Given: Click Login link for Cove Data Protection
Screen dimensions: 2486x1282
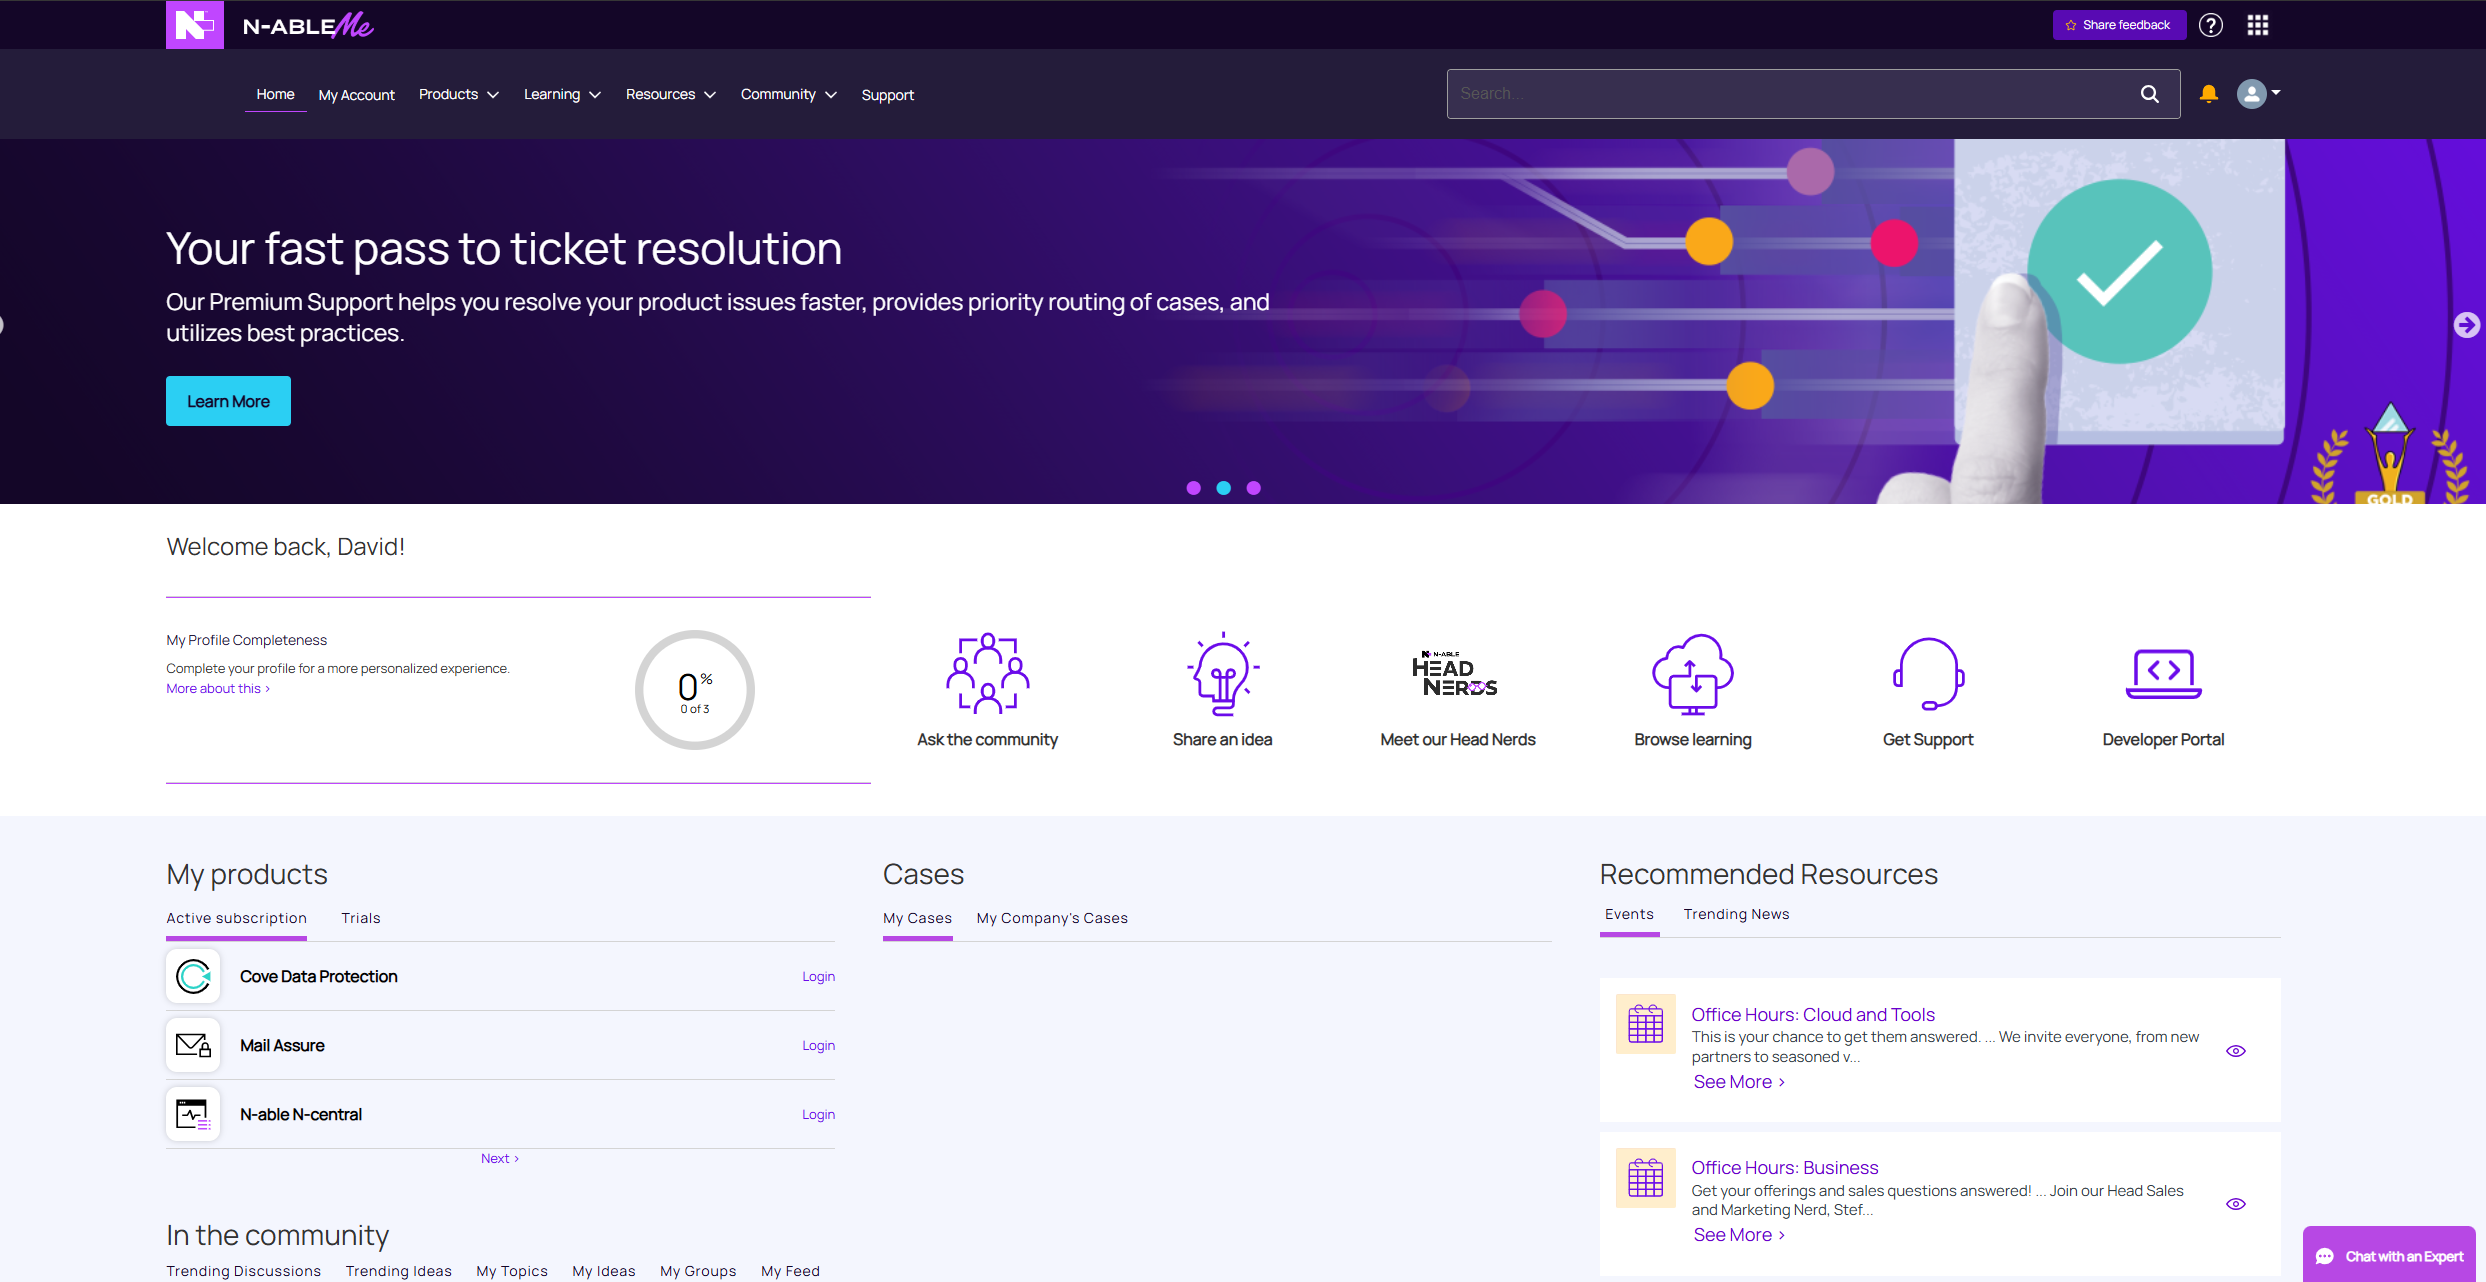Looking at the screenshot, I should coord(818,977).
